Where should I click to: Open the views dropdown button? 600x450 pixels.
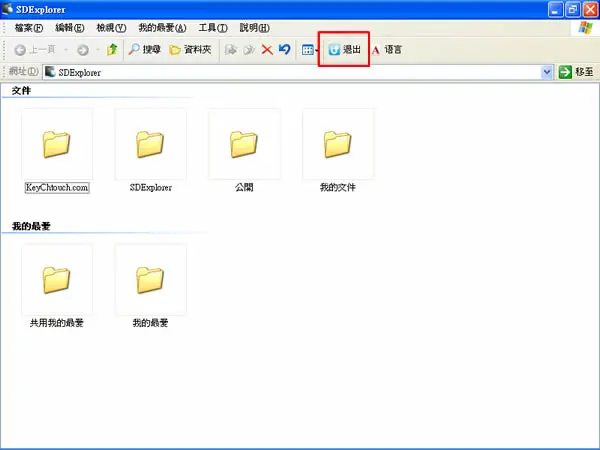coord(310,49)
